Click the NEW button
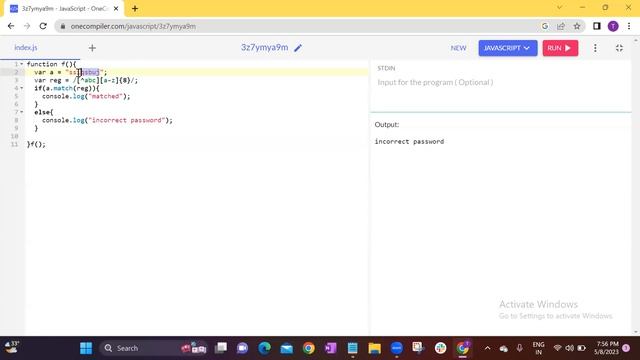Screen dimensions: 640x360 pyautogui.click(x=458, y=48)
